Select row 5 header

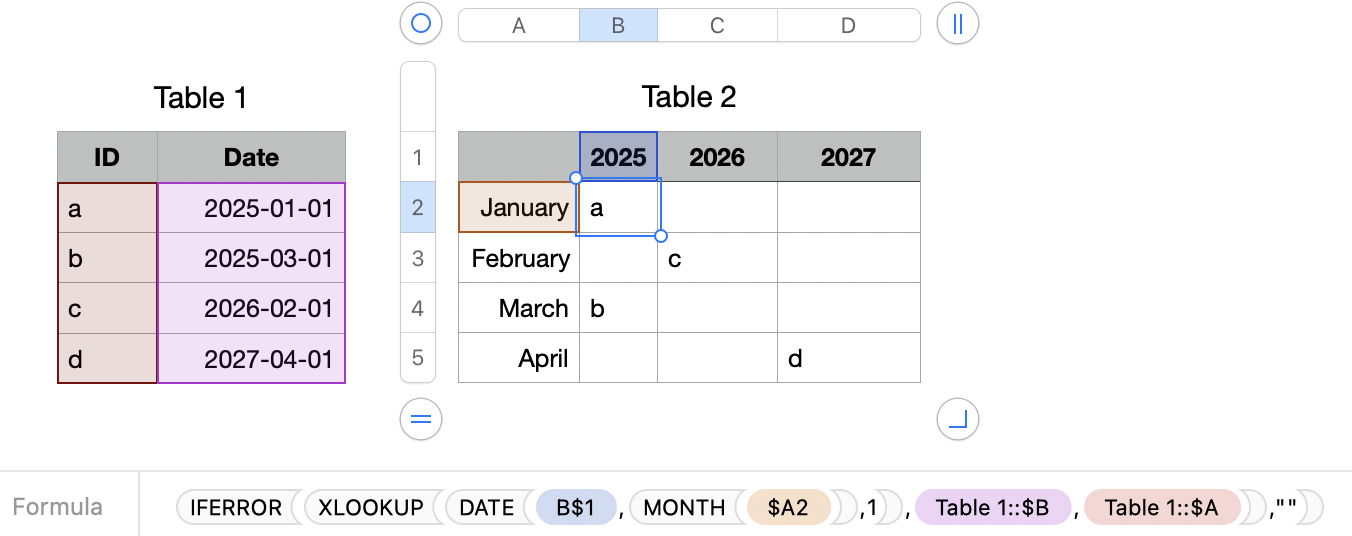pyautogui.click(x=418, y=358)
